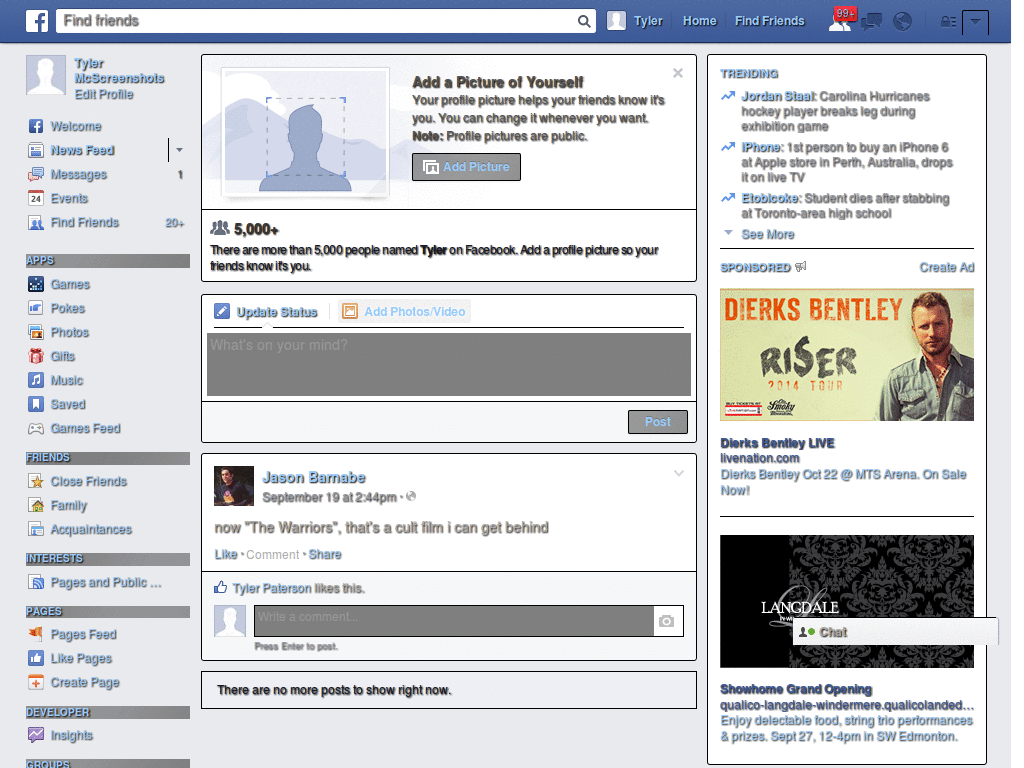1024x768 pixels.
Task: Expand trending with See More
Action: coord(767,234)
